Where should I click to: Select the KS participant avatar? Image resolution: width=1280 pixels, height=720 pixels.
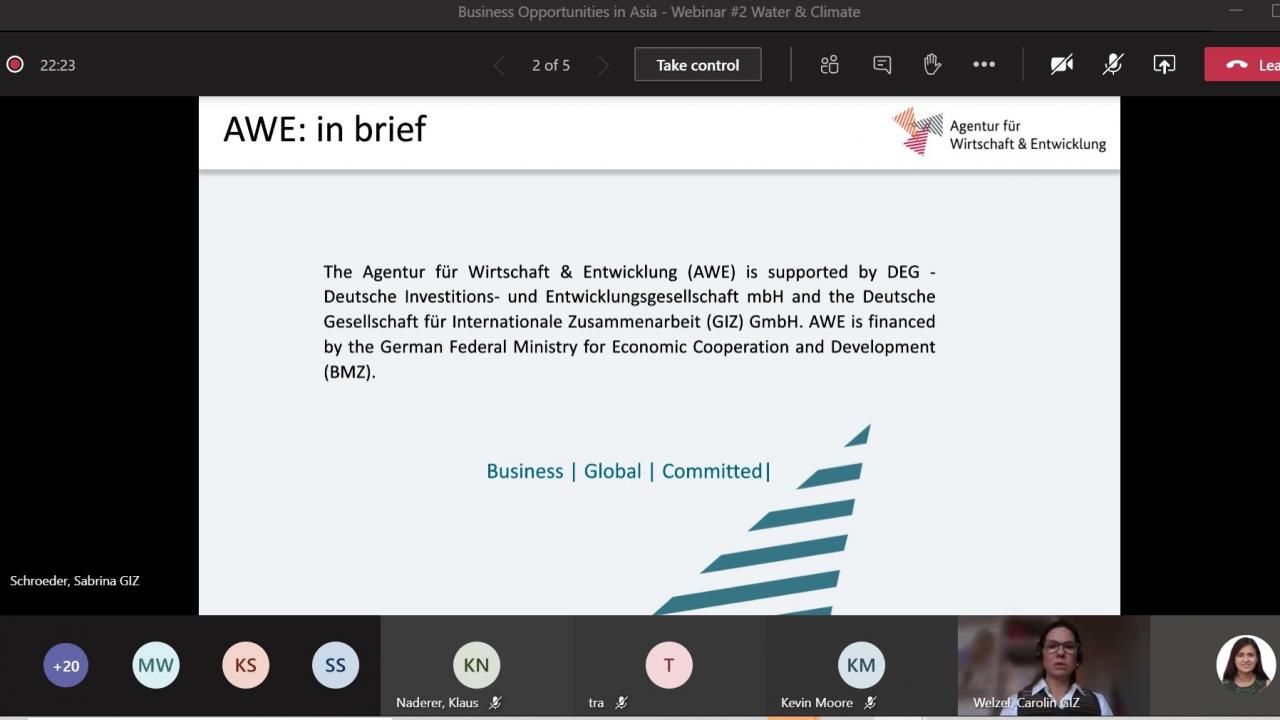click(x=246, y=665)
